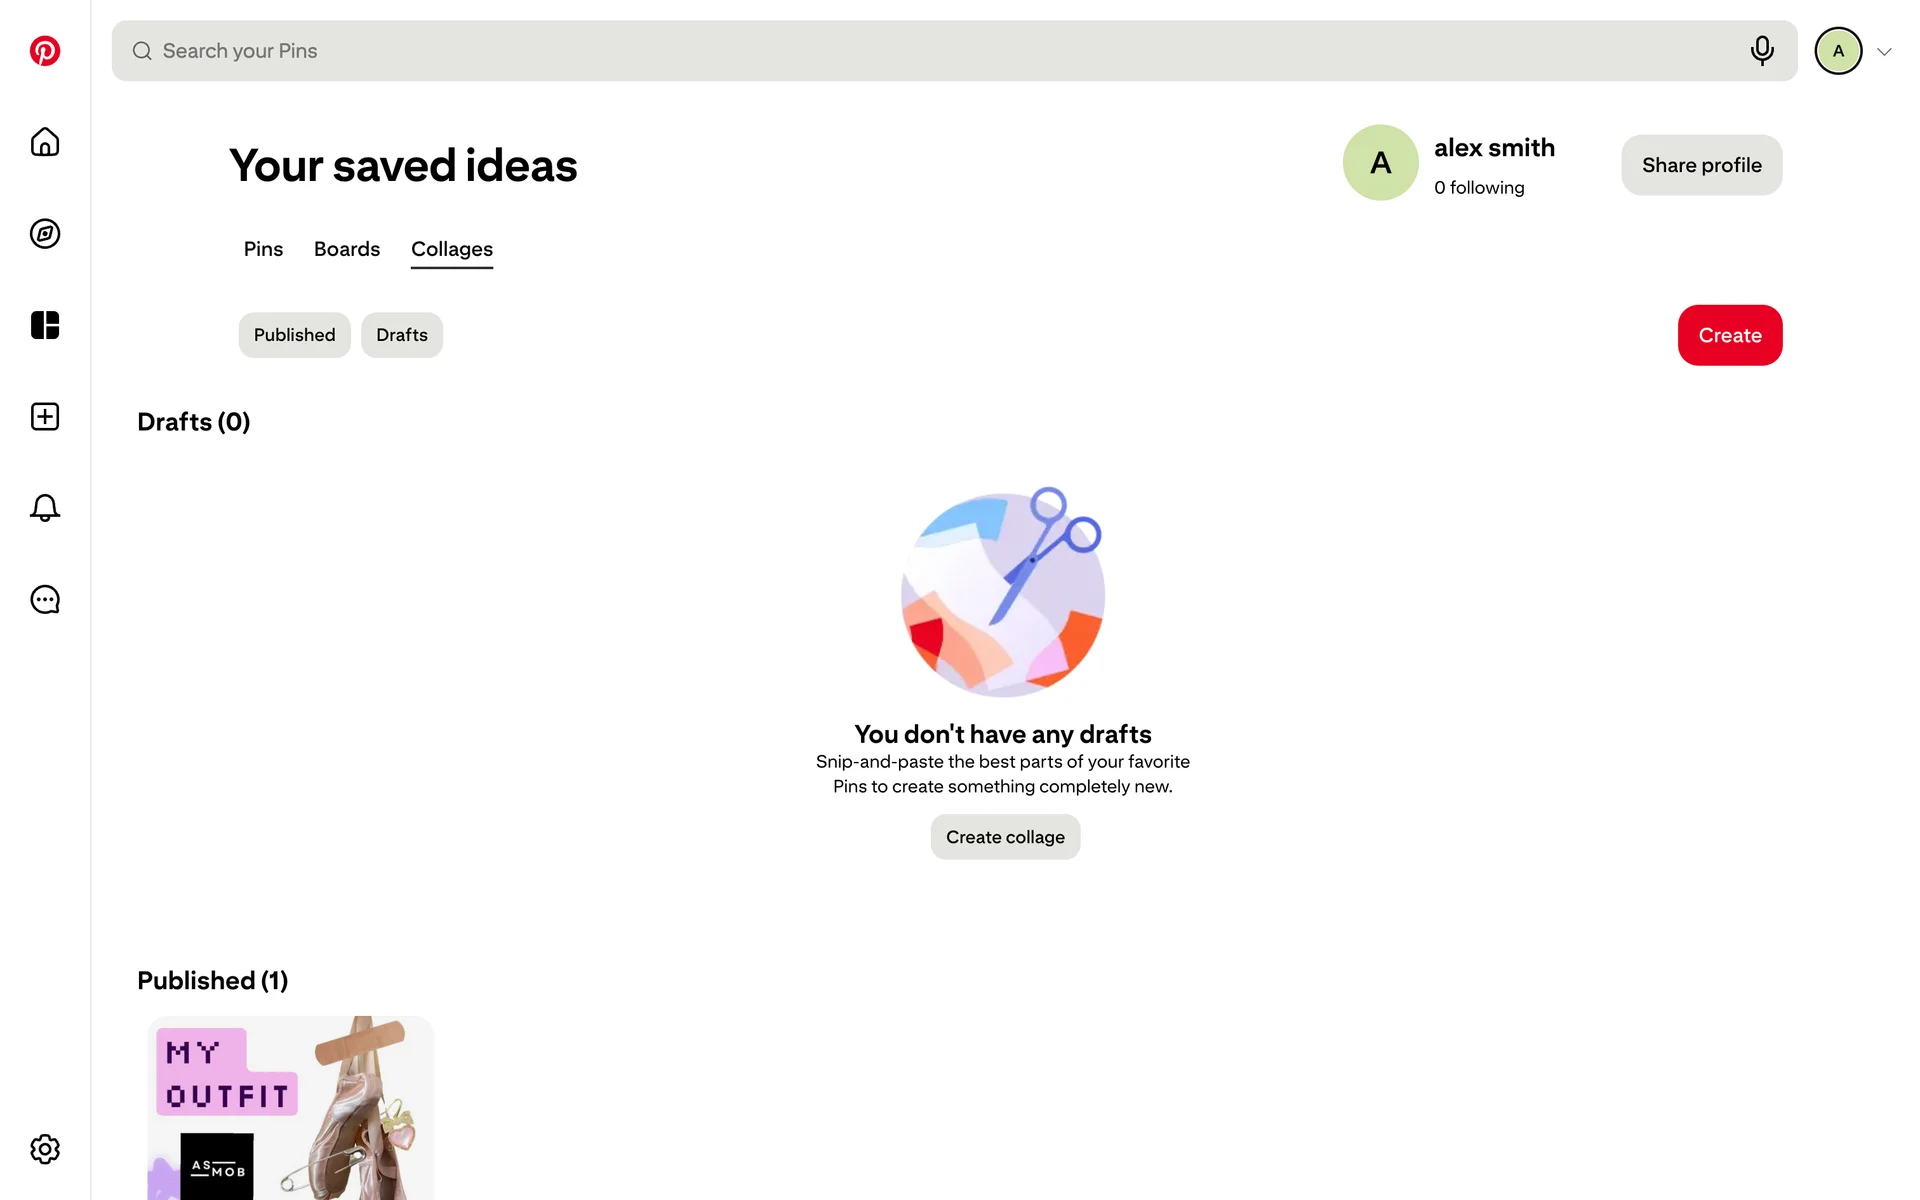Open the Home feed icon
This screenshot has width=1920, height=1200.
[x=45, y=142]
